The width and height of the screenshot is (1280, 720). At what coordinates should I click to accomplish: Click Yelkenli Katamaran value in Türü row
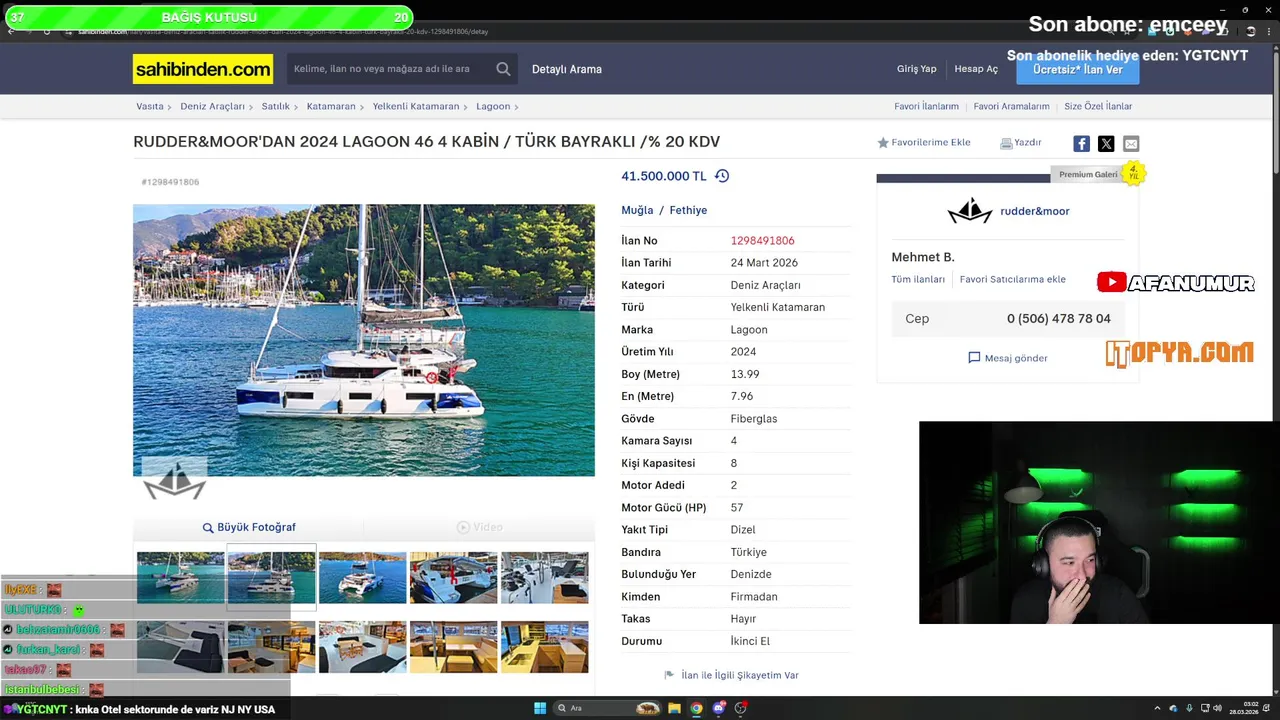tap(777, 307)
